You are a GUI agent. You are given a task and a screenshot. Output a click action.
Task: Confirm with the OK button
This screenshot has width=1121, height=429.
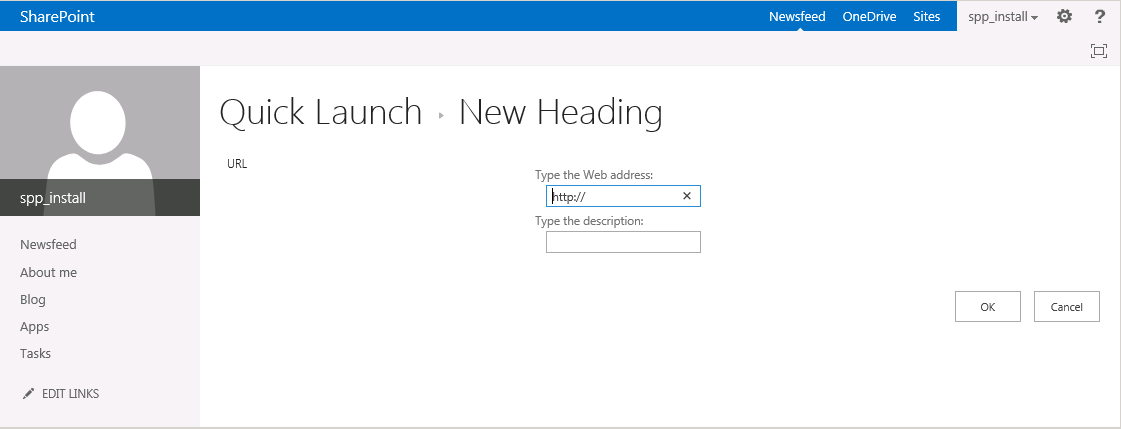tap(988, 307)
